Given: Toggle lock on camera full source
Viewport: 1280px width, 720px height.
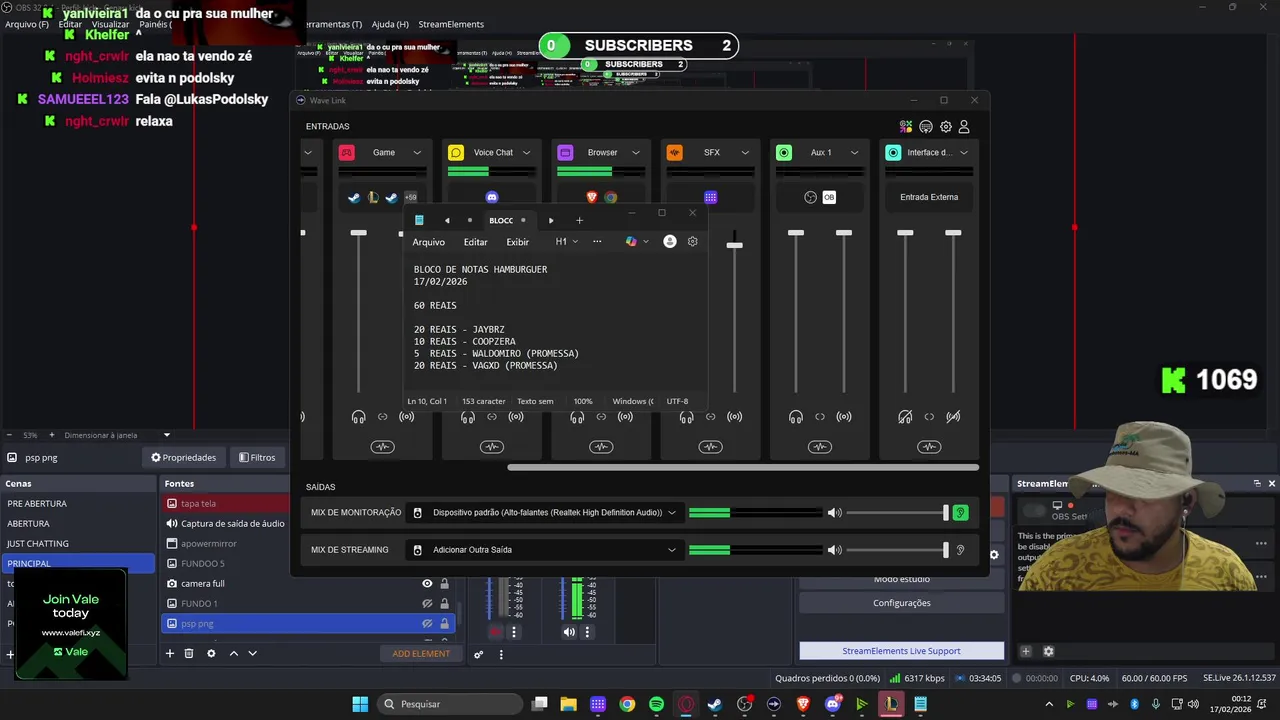Looking at the screenshot, I should click(444, 583).
